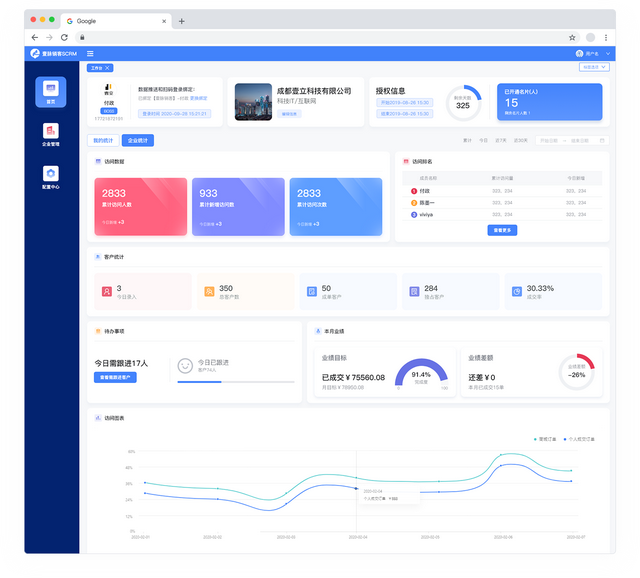Select the 今日 time filter
The height and width of the screenshot is (578, 640).
coord(483,140)
